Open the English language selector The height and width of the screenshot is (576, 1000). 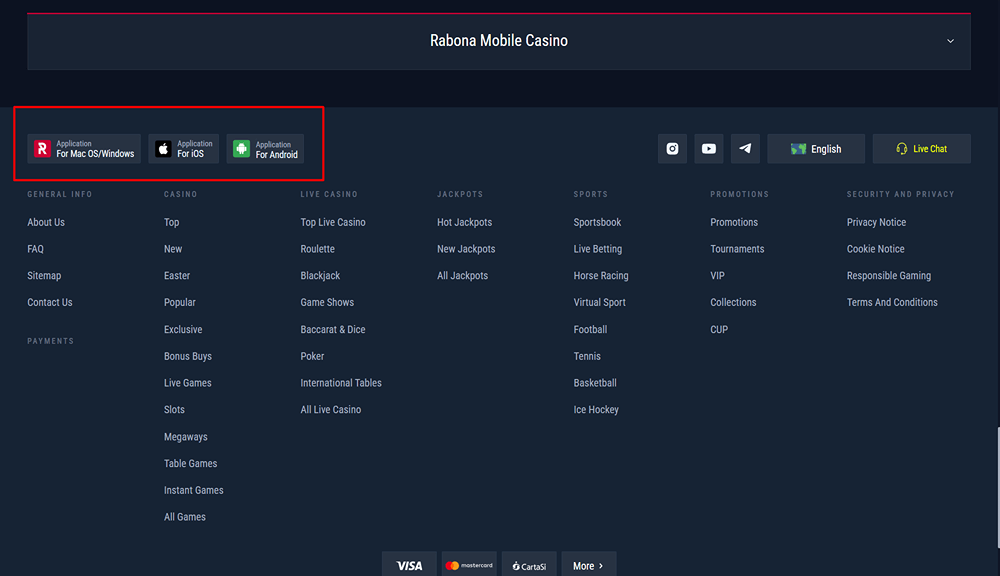tap(816, 149)
